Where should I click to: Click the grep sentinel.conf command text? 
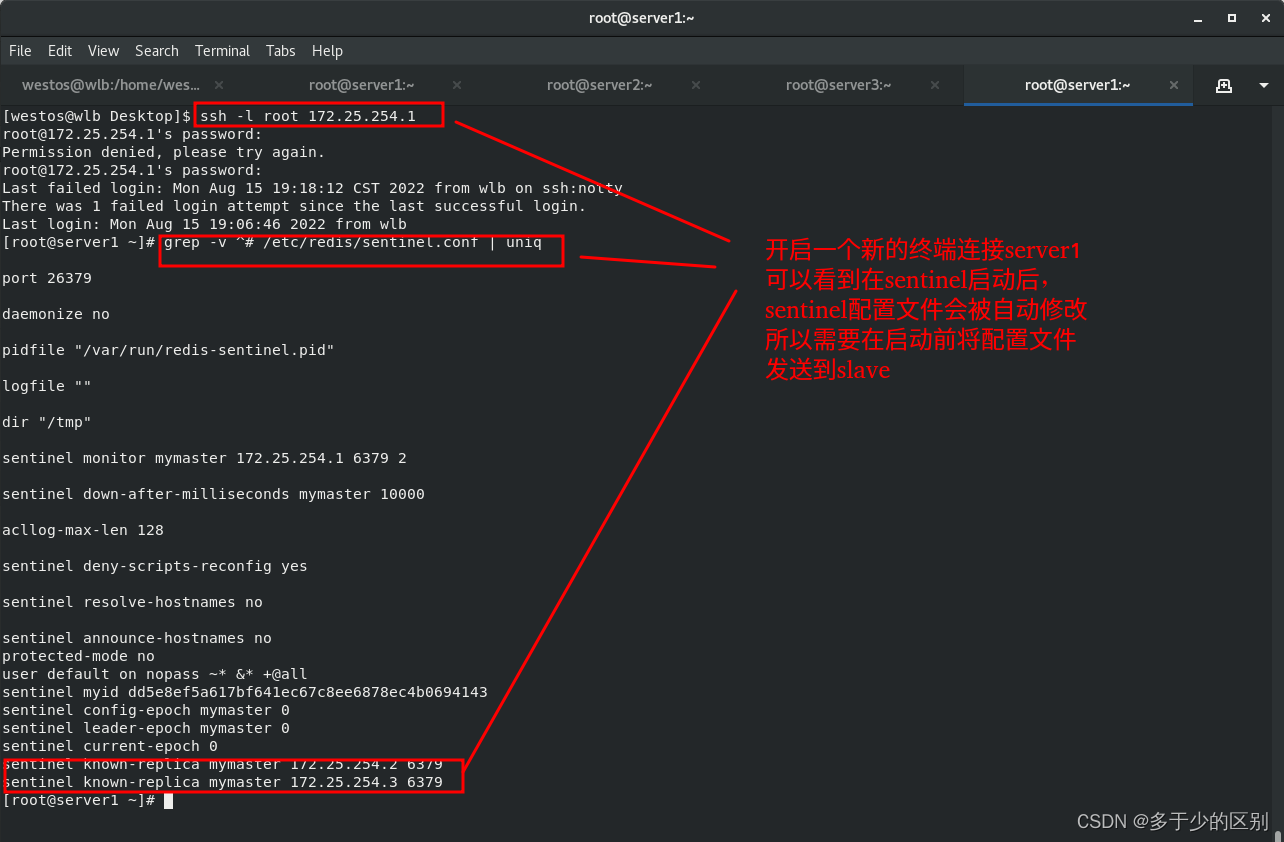352,242
